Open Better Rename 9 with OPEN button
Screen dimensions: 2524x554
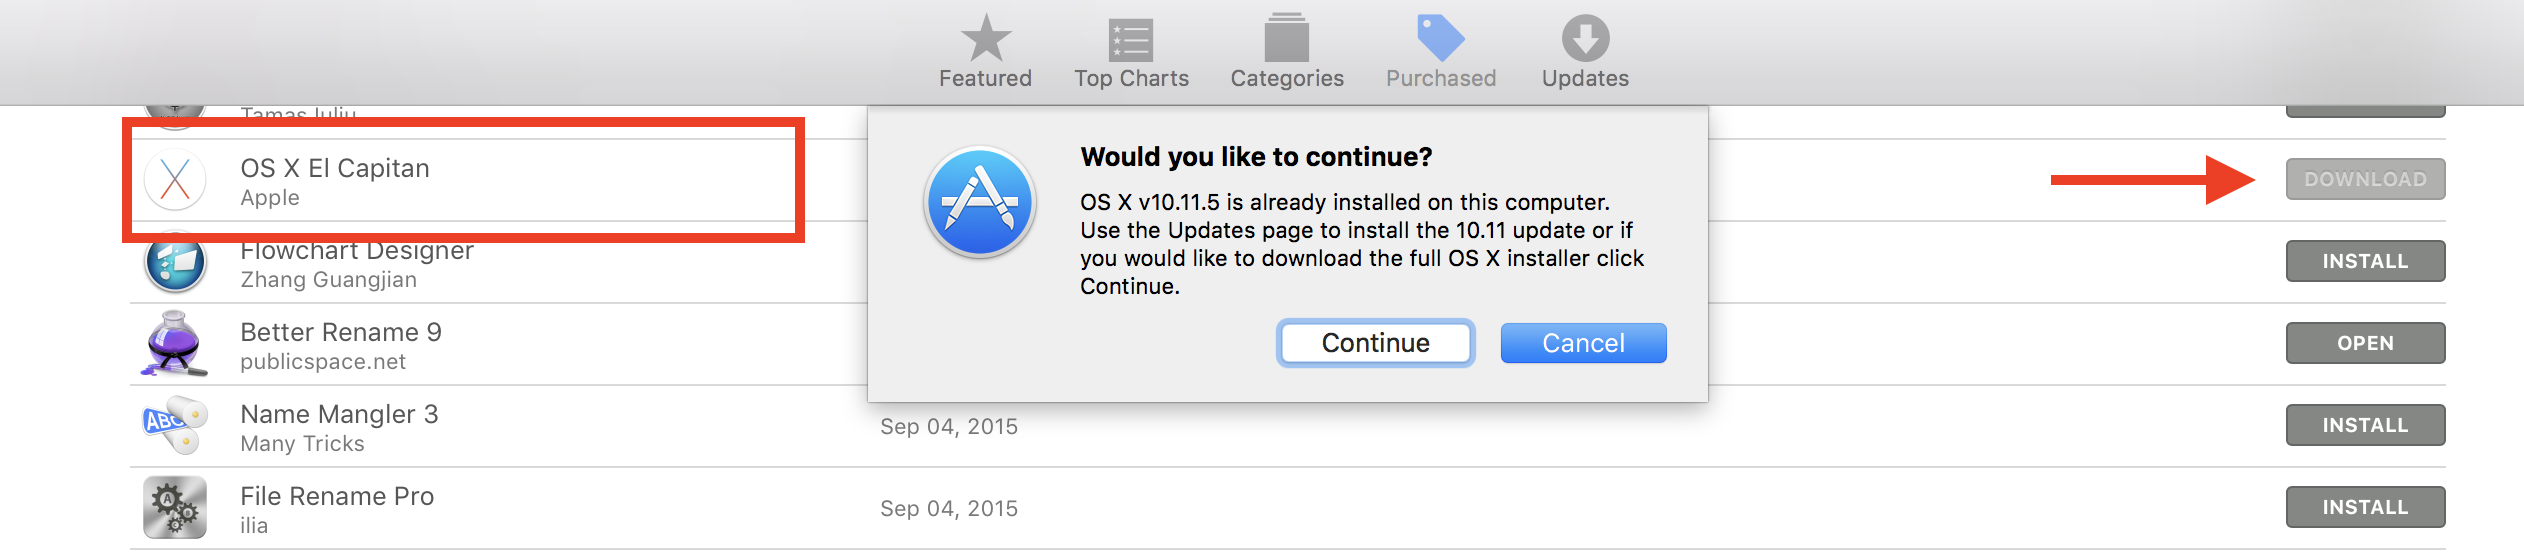click(2365, 343)
